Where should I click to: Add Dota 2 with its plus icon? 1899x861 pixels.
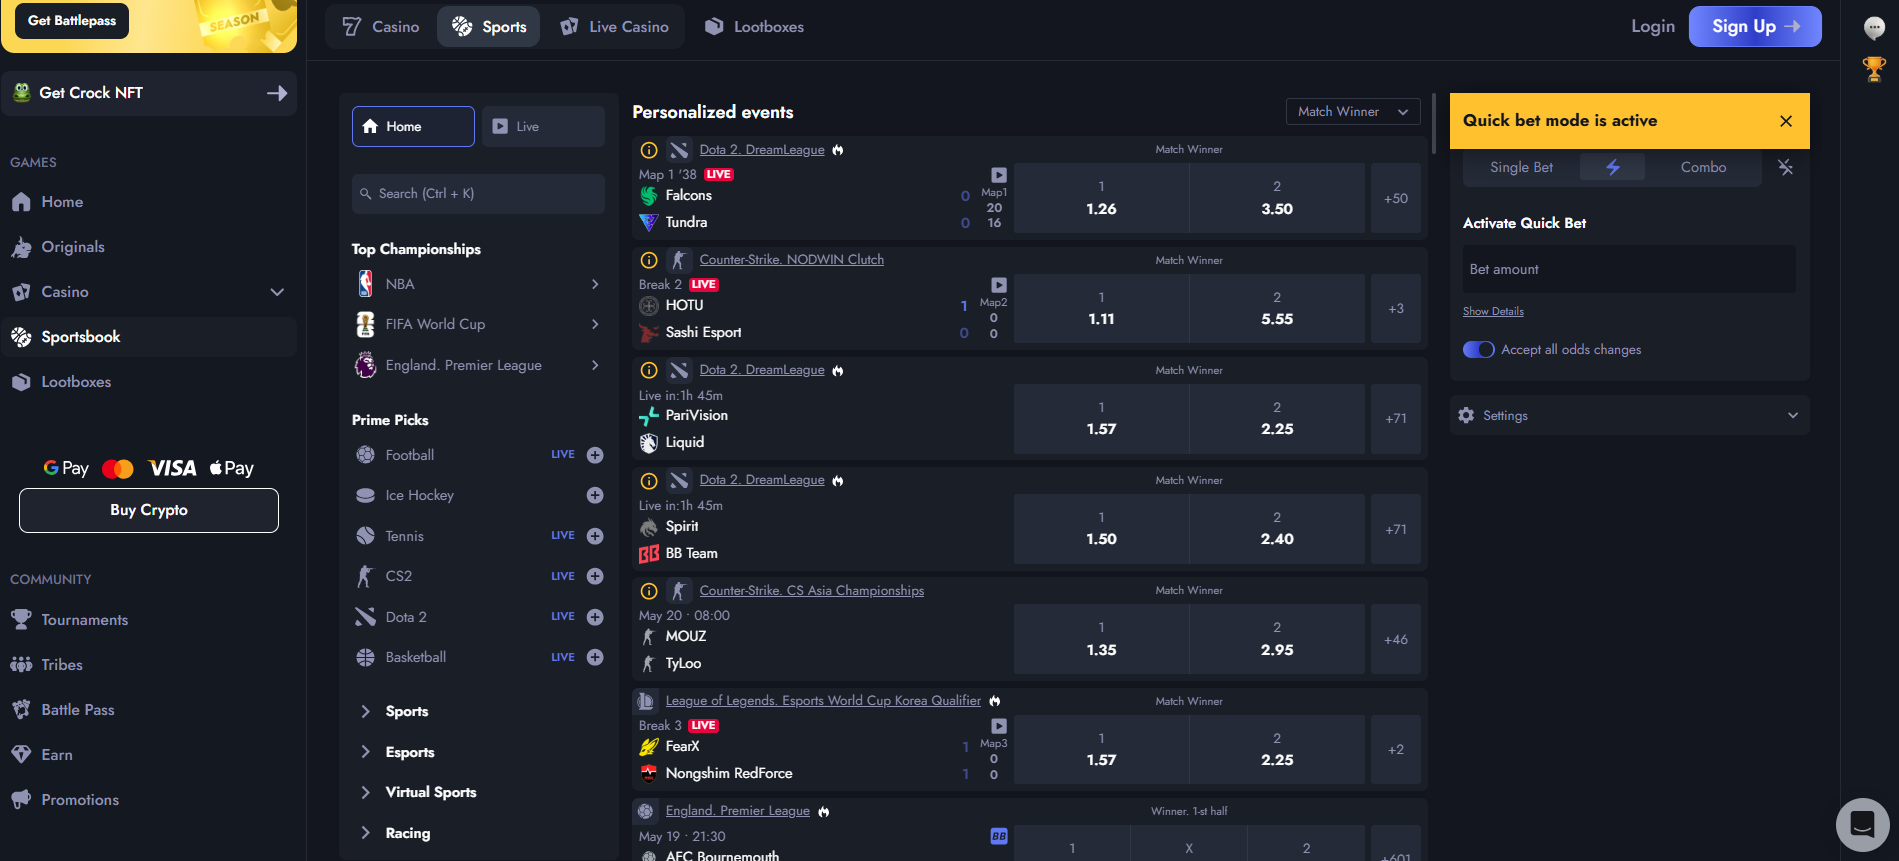595,617
